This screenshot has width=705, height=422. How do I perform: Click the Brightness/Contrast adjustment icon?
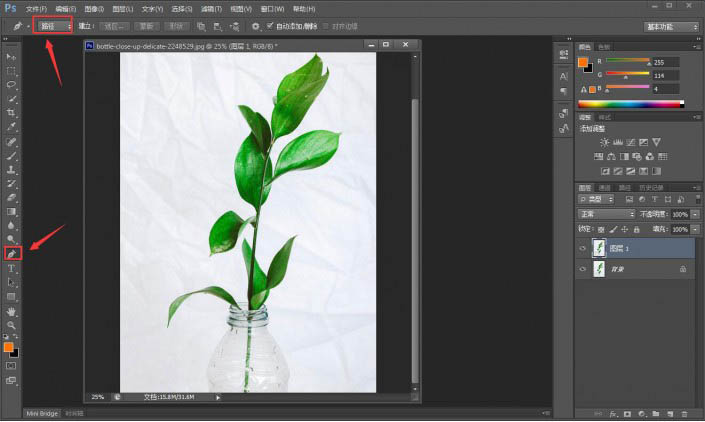point(605,142)
